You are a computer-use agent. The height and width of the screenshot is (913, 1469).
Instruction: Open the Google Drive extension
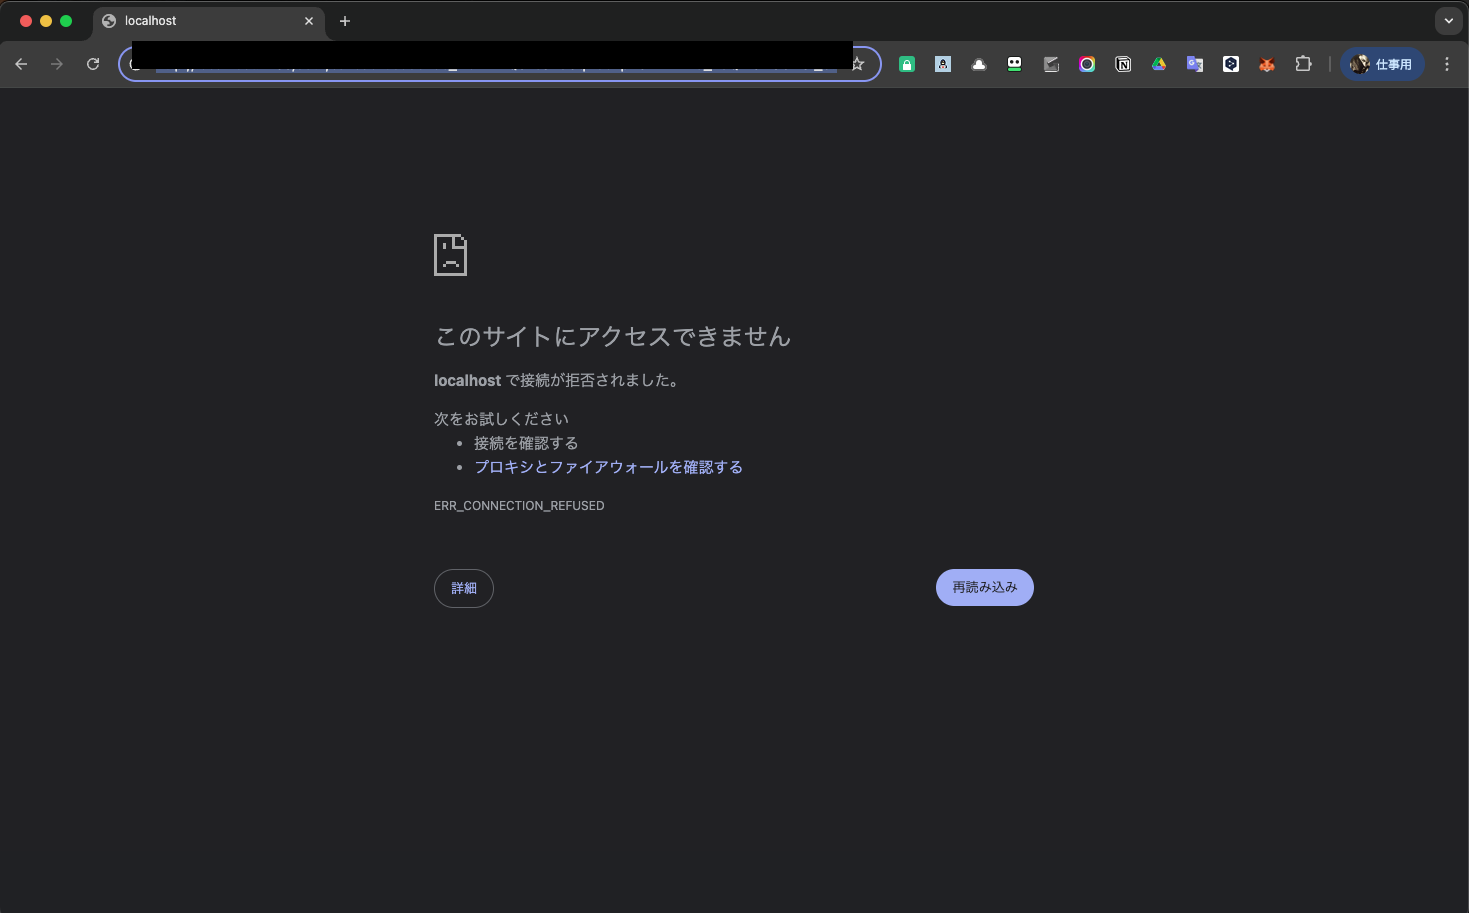pyautogui.click(x=1159, y=64)
